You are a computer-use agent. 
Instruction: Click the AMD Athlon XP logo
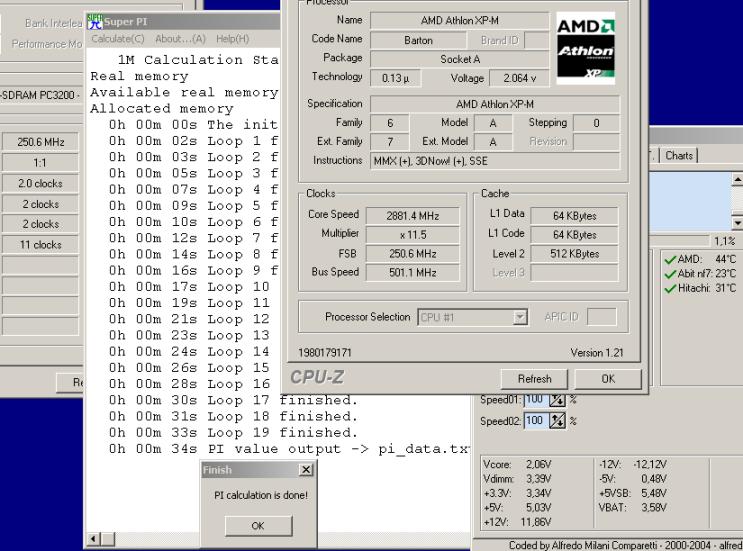[x=585, y=48]
